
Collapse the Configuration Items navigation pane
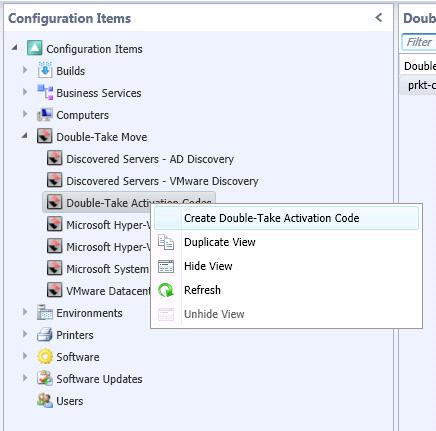point(378,17)
